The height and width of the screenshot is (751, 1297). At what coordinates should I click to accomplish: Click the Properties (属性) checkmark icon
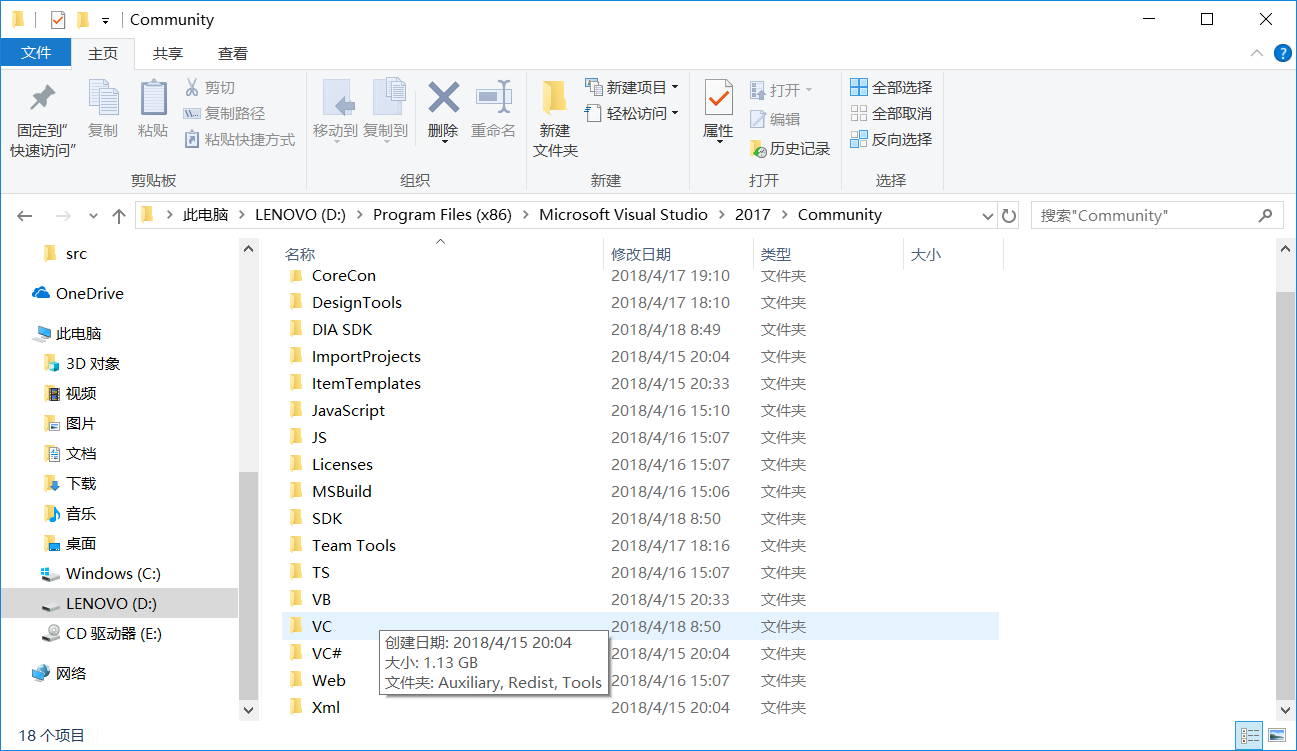(718, 98)
